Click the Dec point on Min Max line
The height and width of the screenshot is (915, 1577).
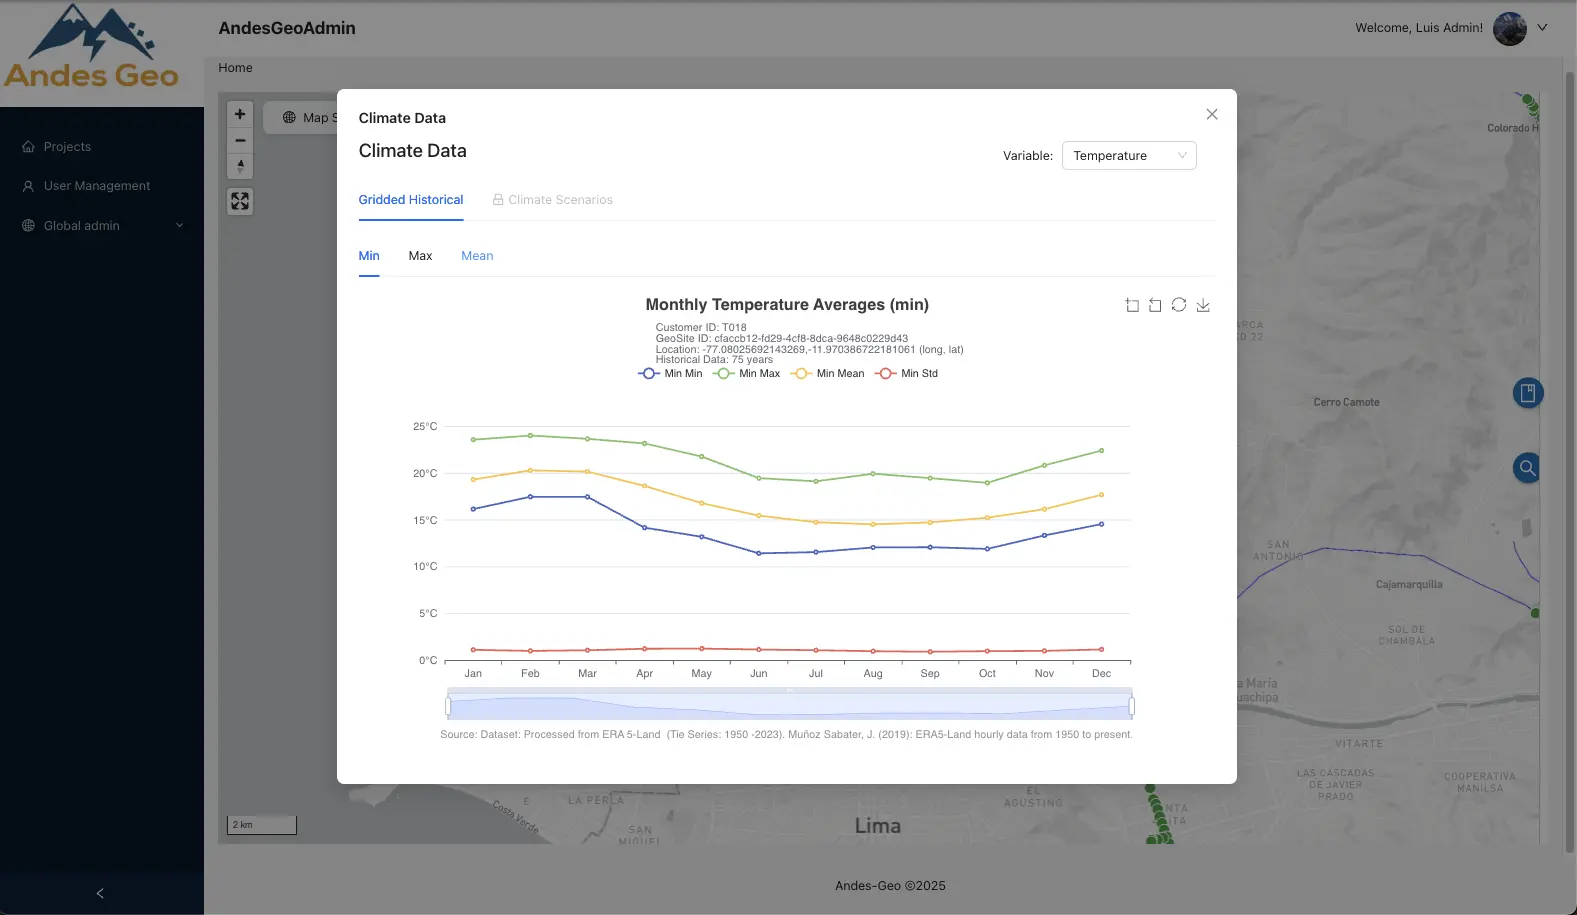click(x=1102, y=450)
